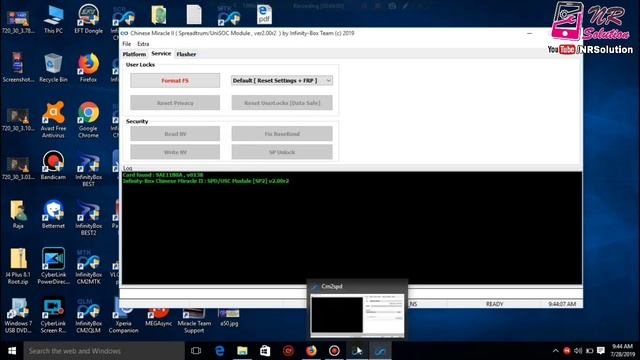Open the Windows Start menu
Screen dimensions: 640x360
point(12,351)
